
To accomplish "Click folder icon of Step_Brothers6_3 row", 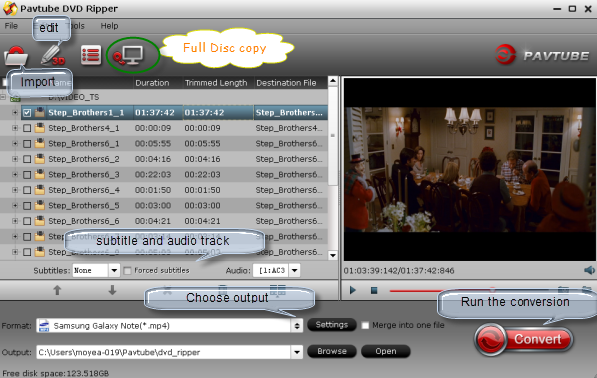I will (x=40, y=174).
